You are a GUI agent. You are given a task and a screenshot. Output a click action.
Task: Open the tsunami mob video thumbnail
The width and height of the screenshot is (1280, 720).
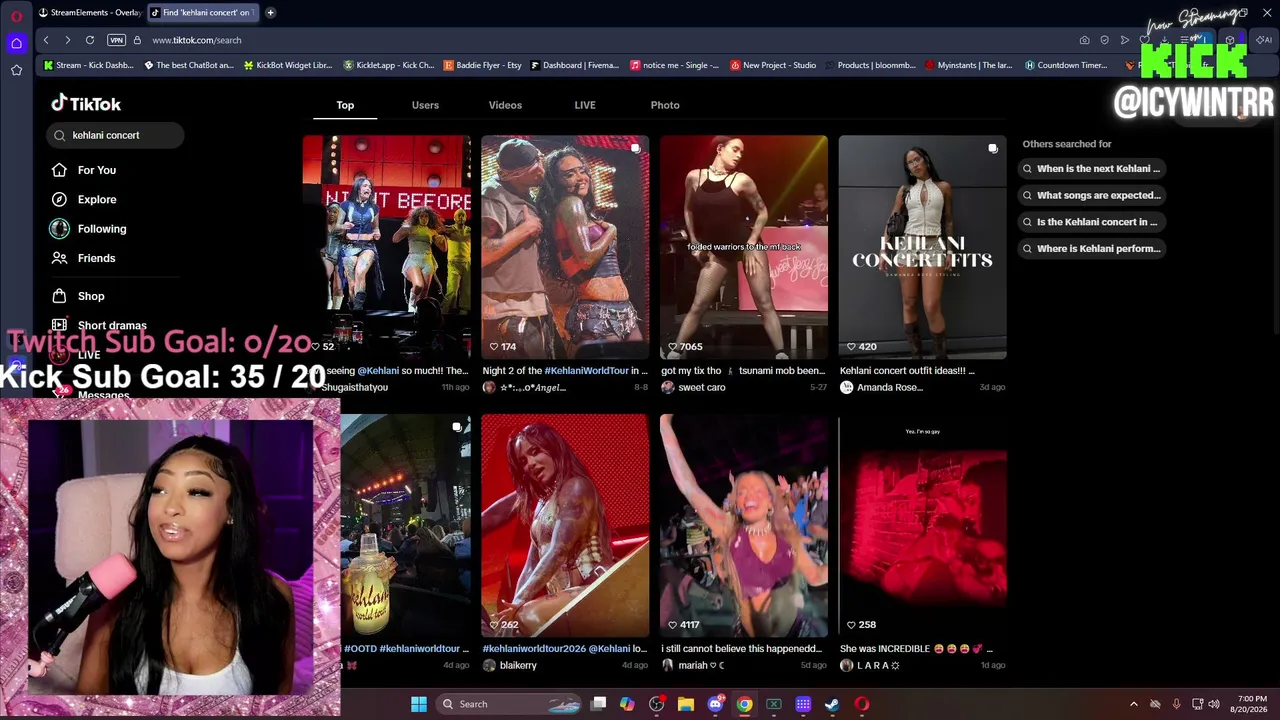coord(744,247)
